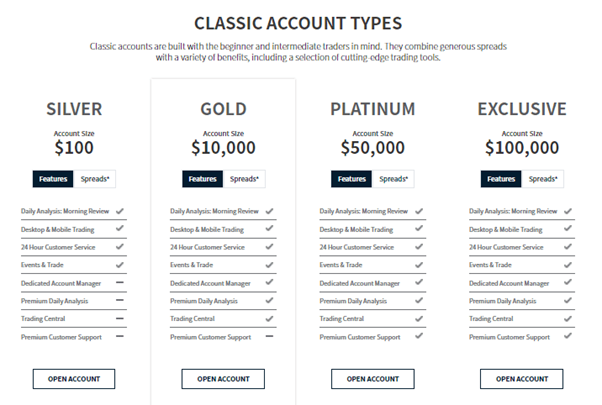The height and width of the screenshot is (405, 602).
Task: Open the Exclusive account Spreads tab
Action: [543, 179]
